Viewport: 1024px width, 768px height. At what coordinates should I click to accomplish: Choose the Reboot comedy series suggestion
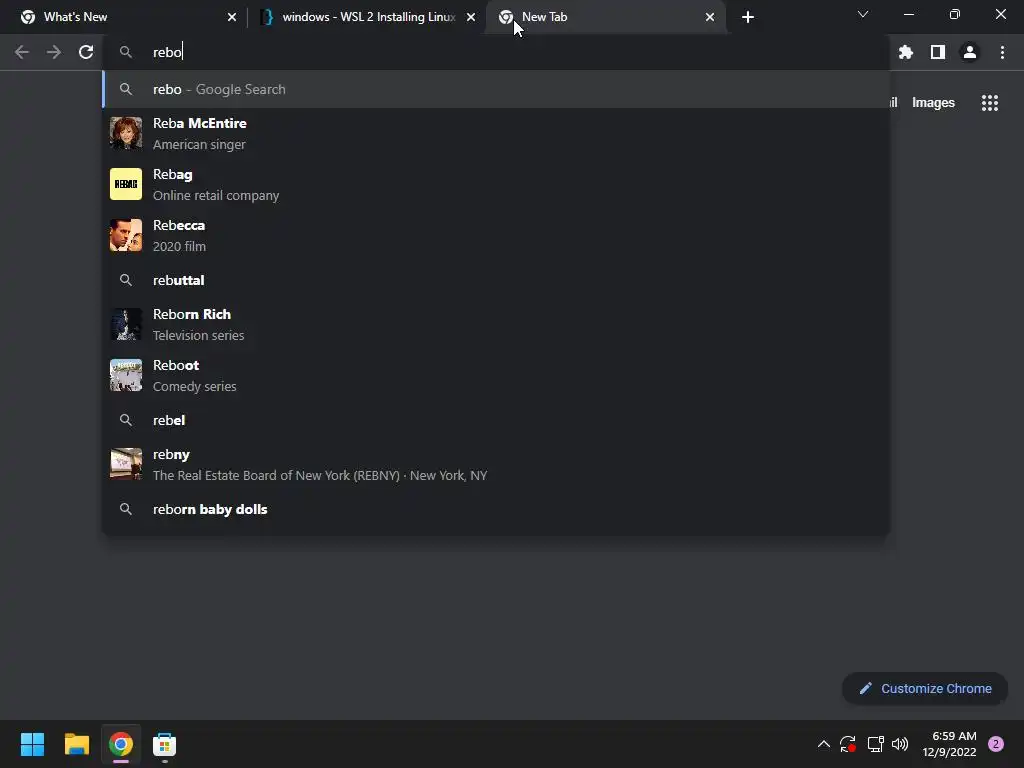point(496,375)
